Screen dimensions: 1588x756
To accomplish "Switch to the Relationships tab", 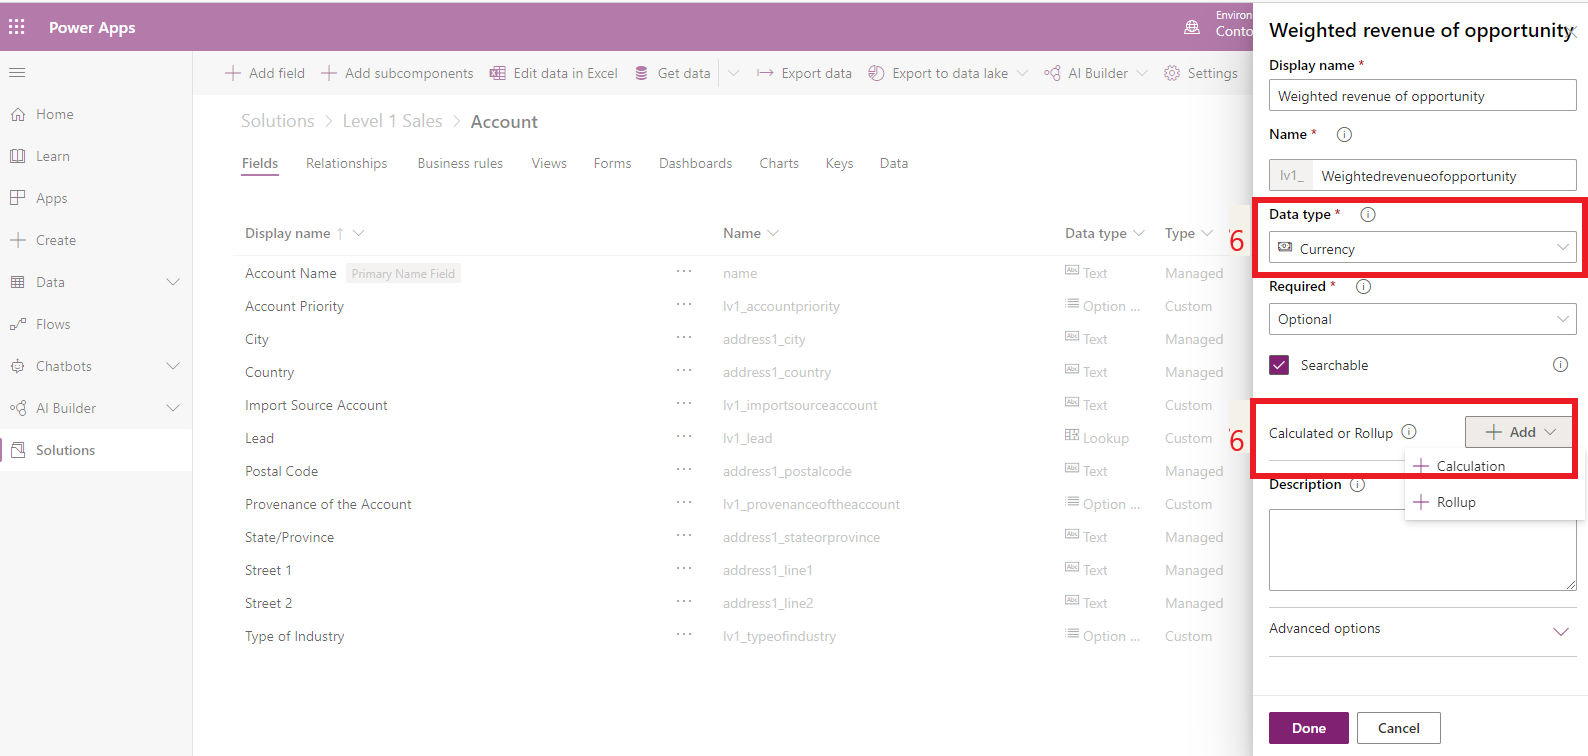I will 346,163.
